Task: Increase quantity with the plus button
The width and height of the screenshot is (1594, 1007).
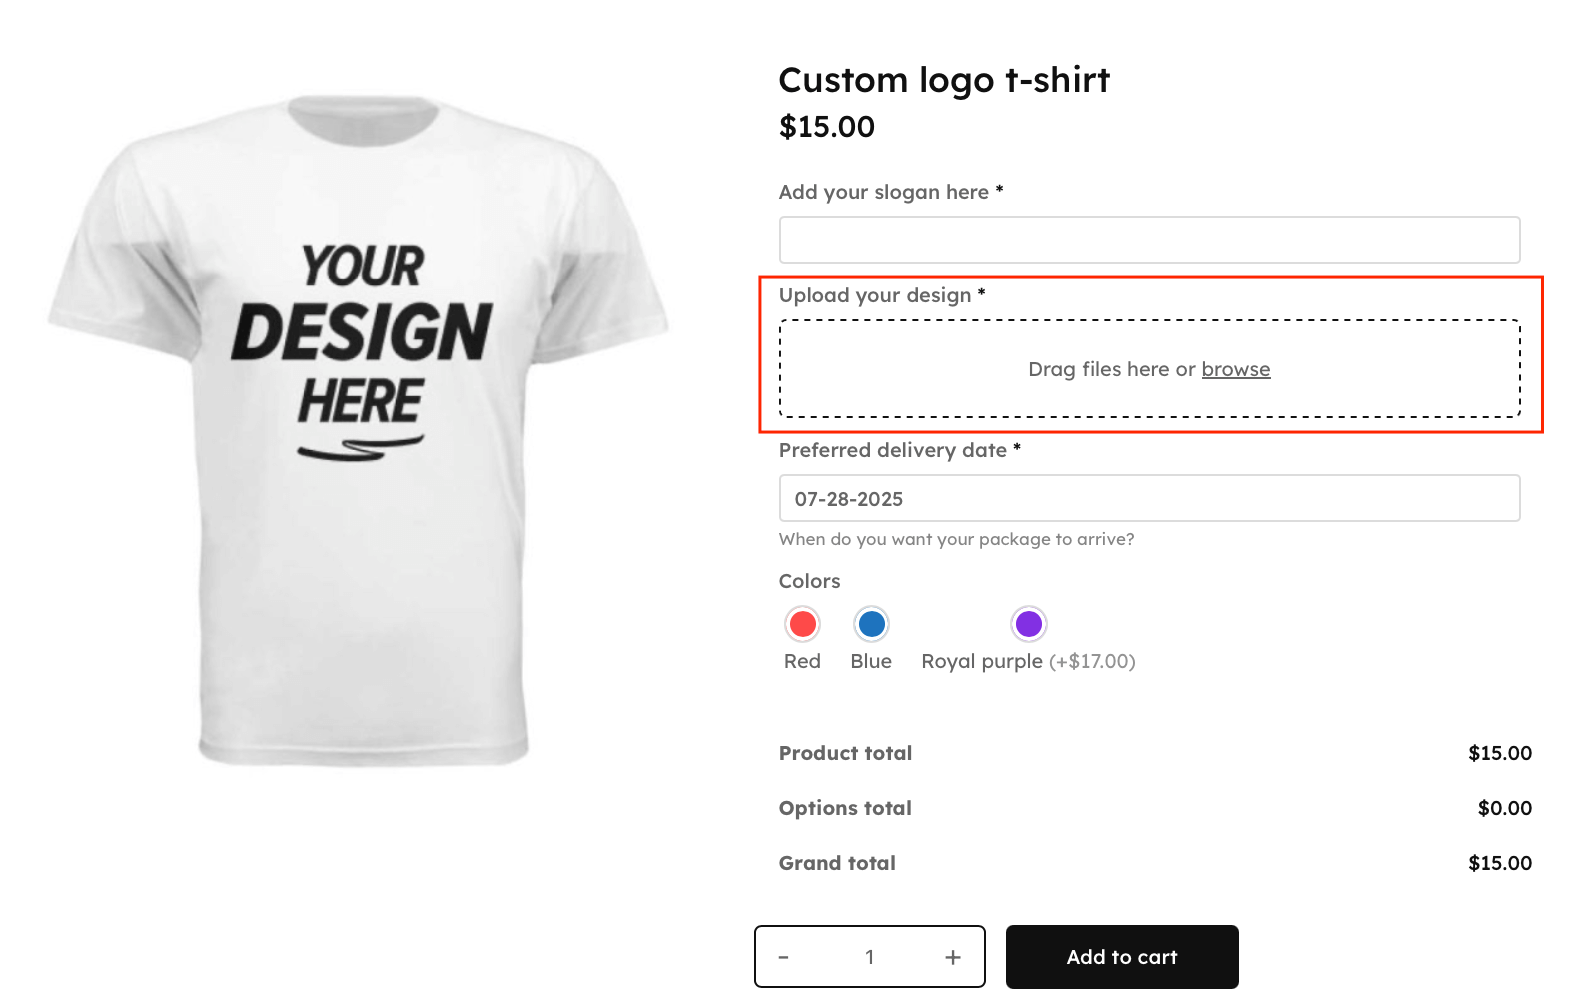Action: (x=953, y=957)
